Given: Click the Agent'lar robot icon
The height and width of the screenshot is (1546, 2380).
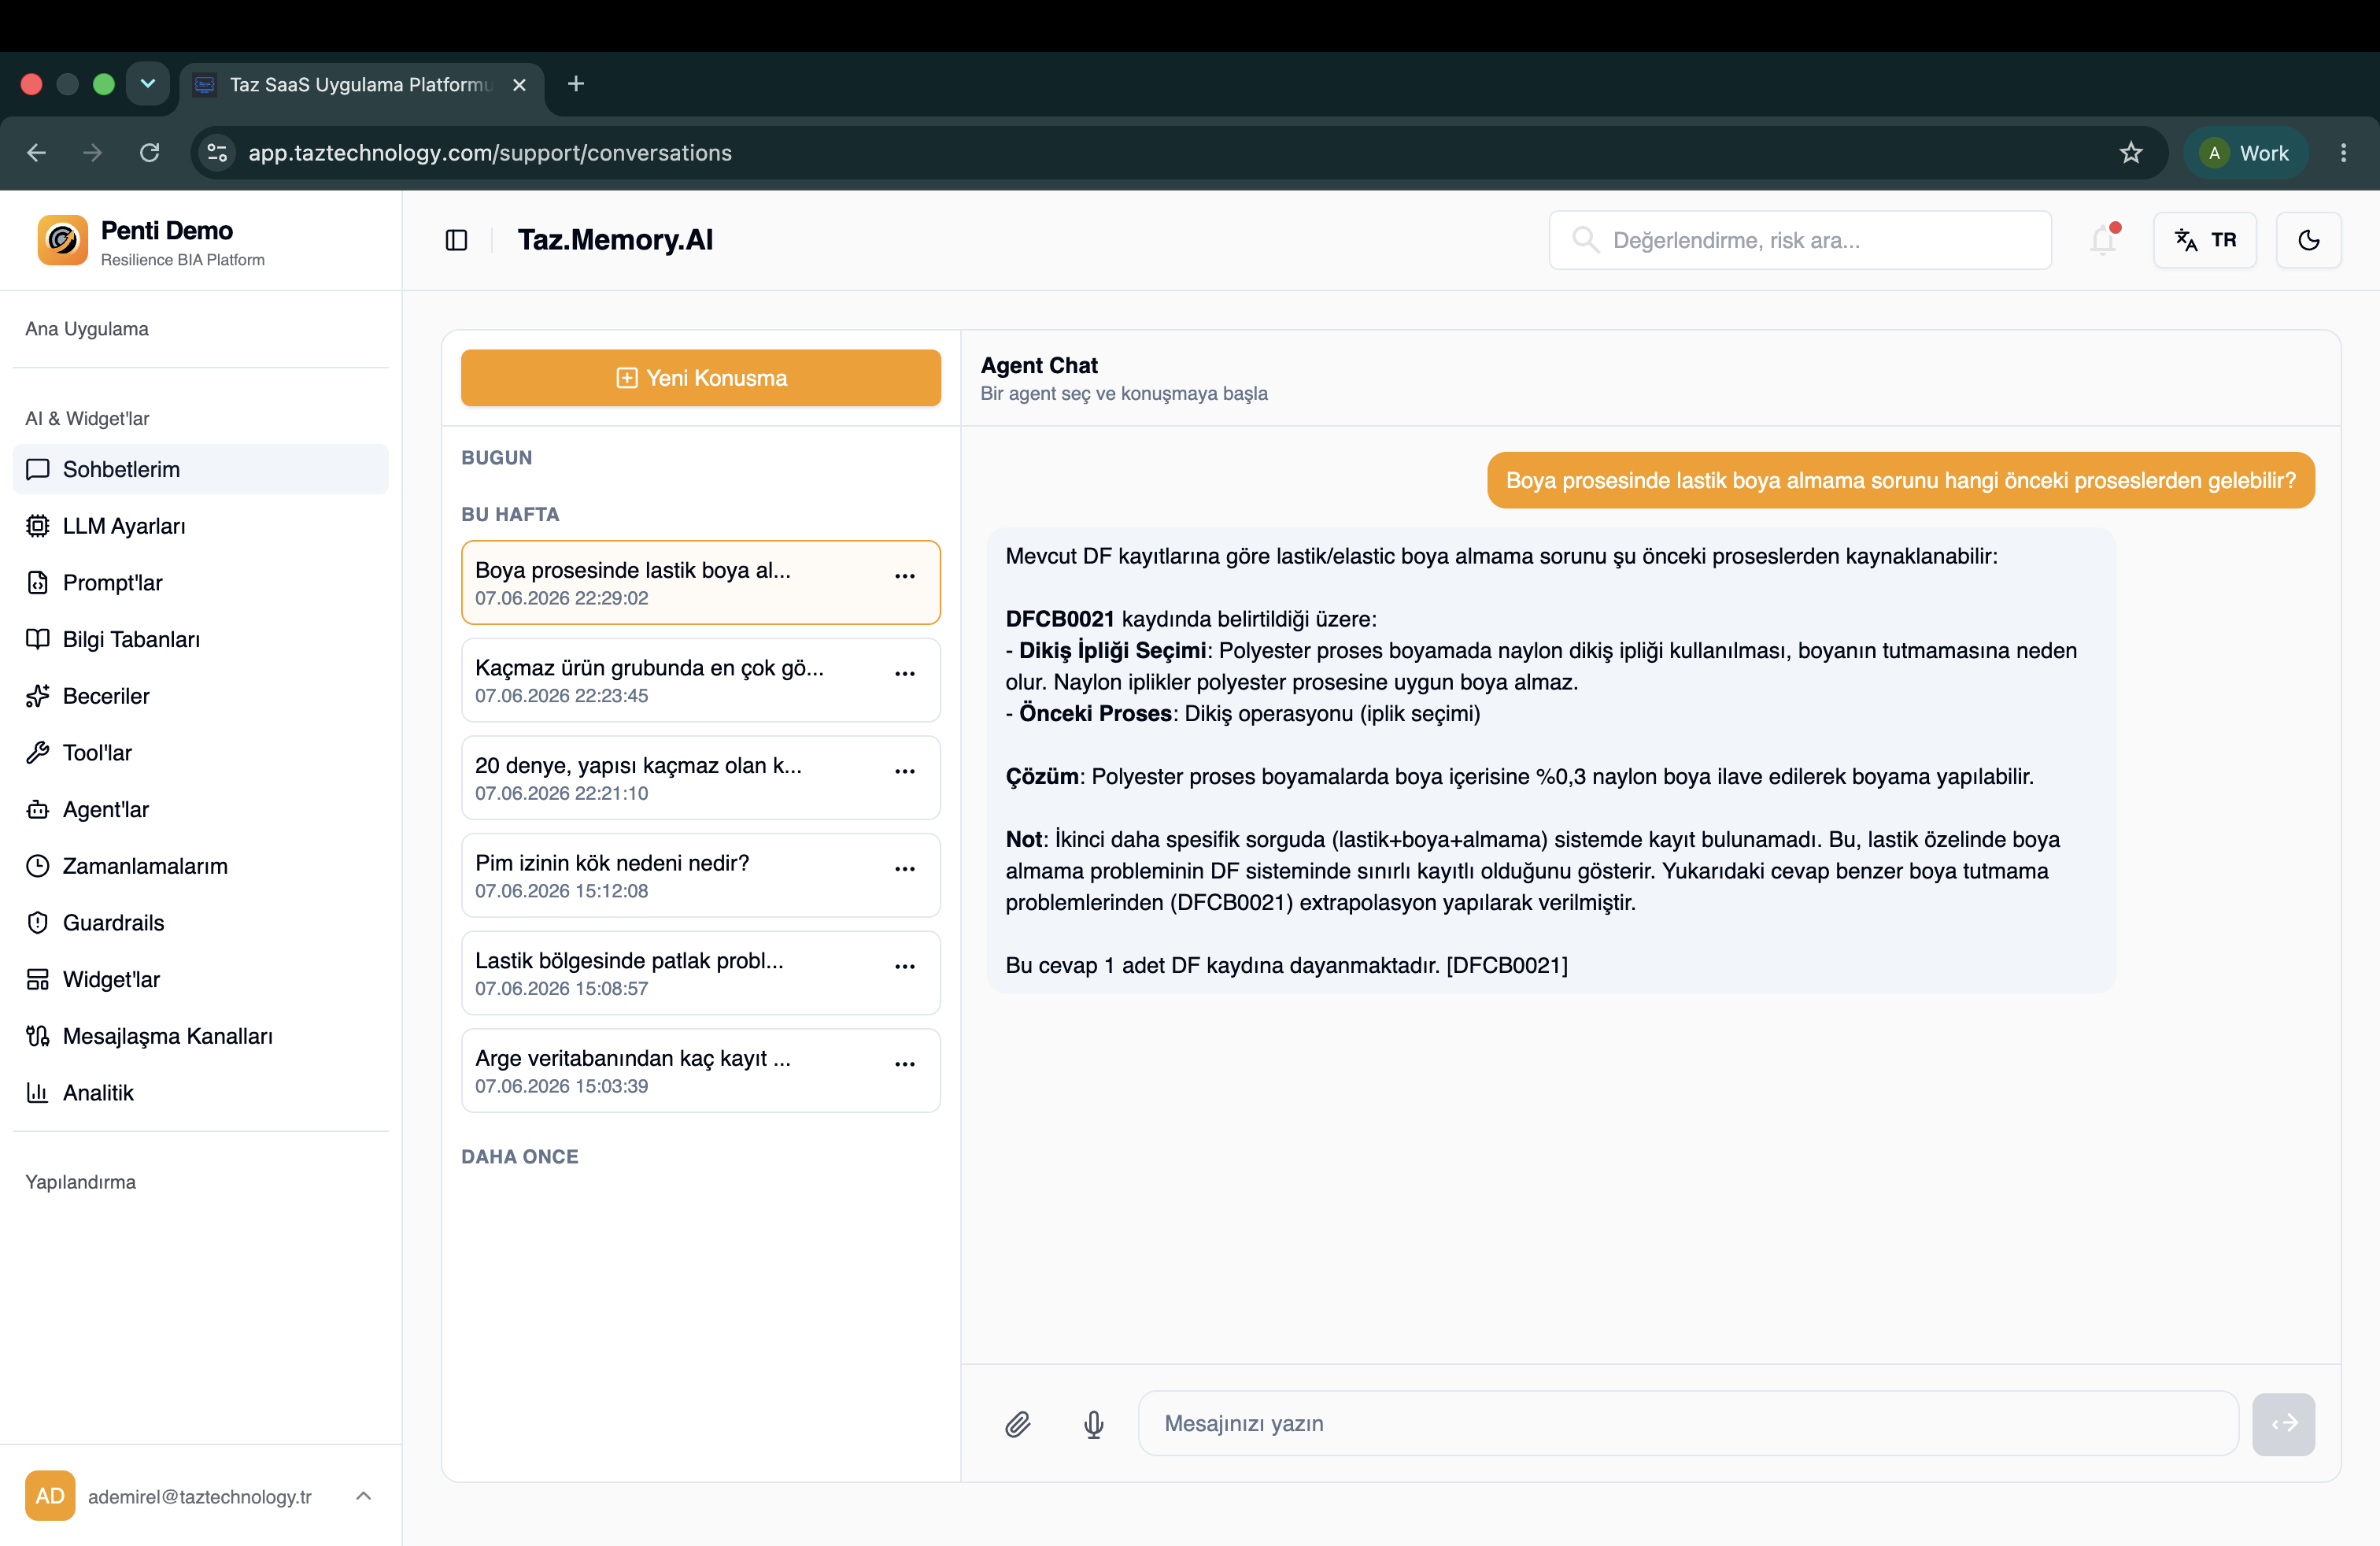Looking at the screenshot, I should pyautogui.click(x=38, y=809).
